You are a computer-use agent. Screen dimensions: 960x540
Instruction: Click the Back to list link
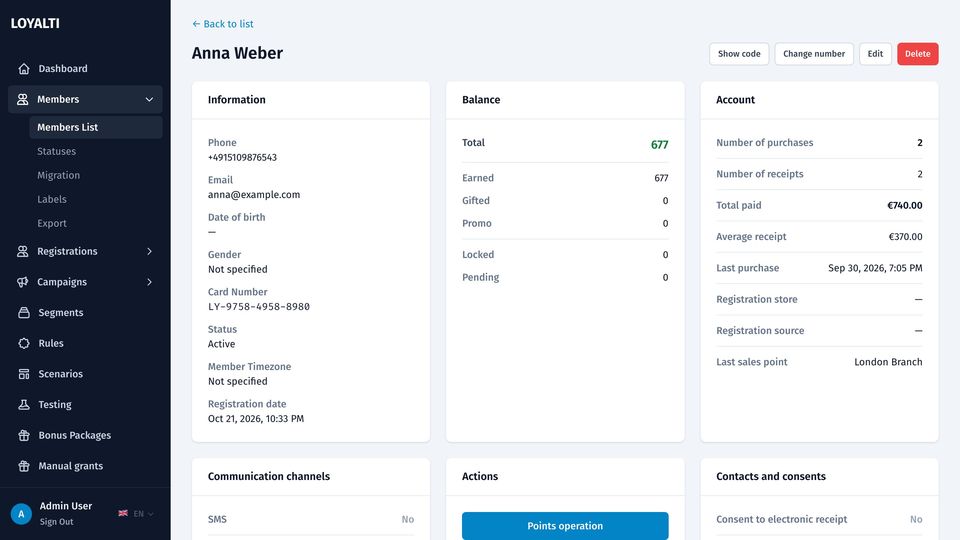click(222, 24)
